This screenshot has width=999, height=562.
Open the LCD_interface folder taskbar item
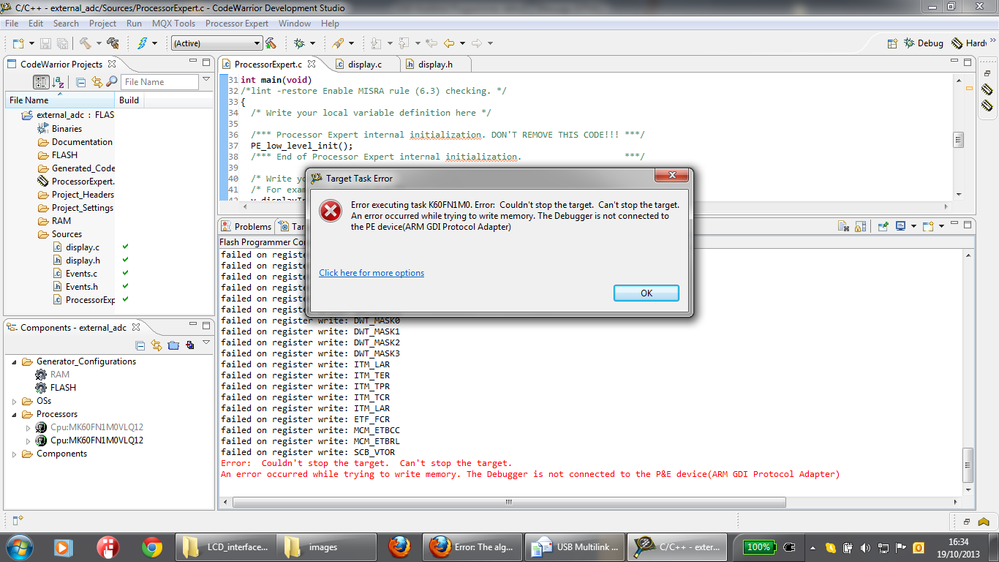click(225, 547)
